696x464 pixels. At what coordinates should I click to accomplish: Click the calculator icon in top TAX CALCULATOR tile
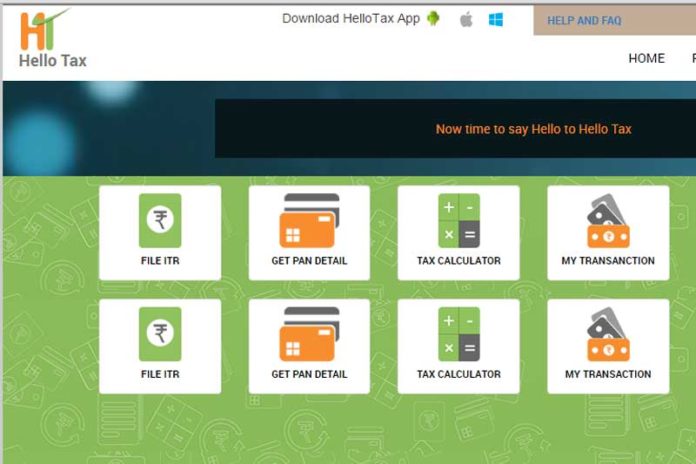(x=459, y=221)
